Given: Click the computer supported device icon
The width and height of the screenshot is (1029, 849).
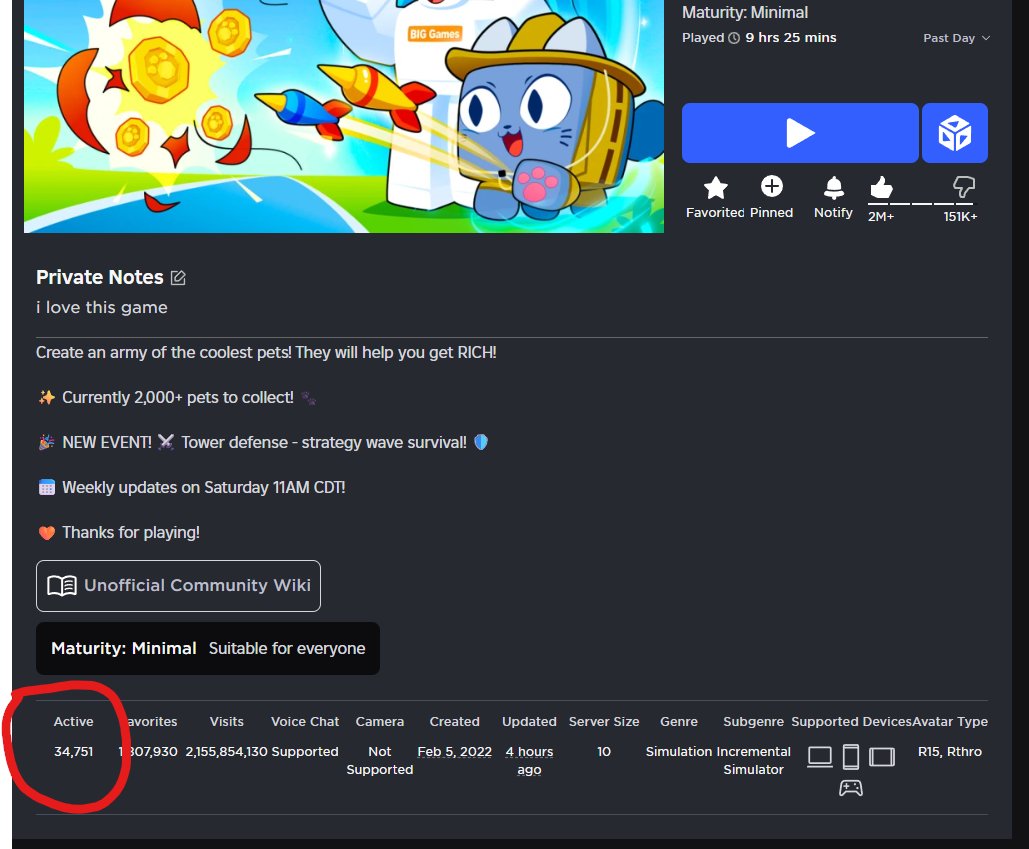Looking at the screenshot, I should (x=820, y=756).
